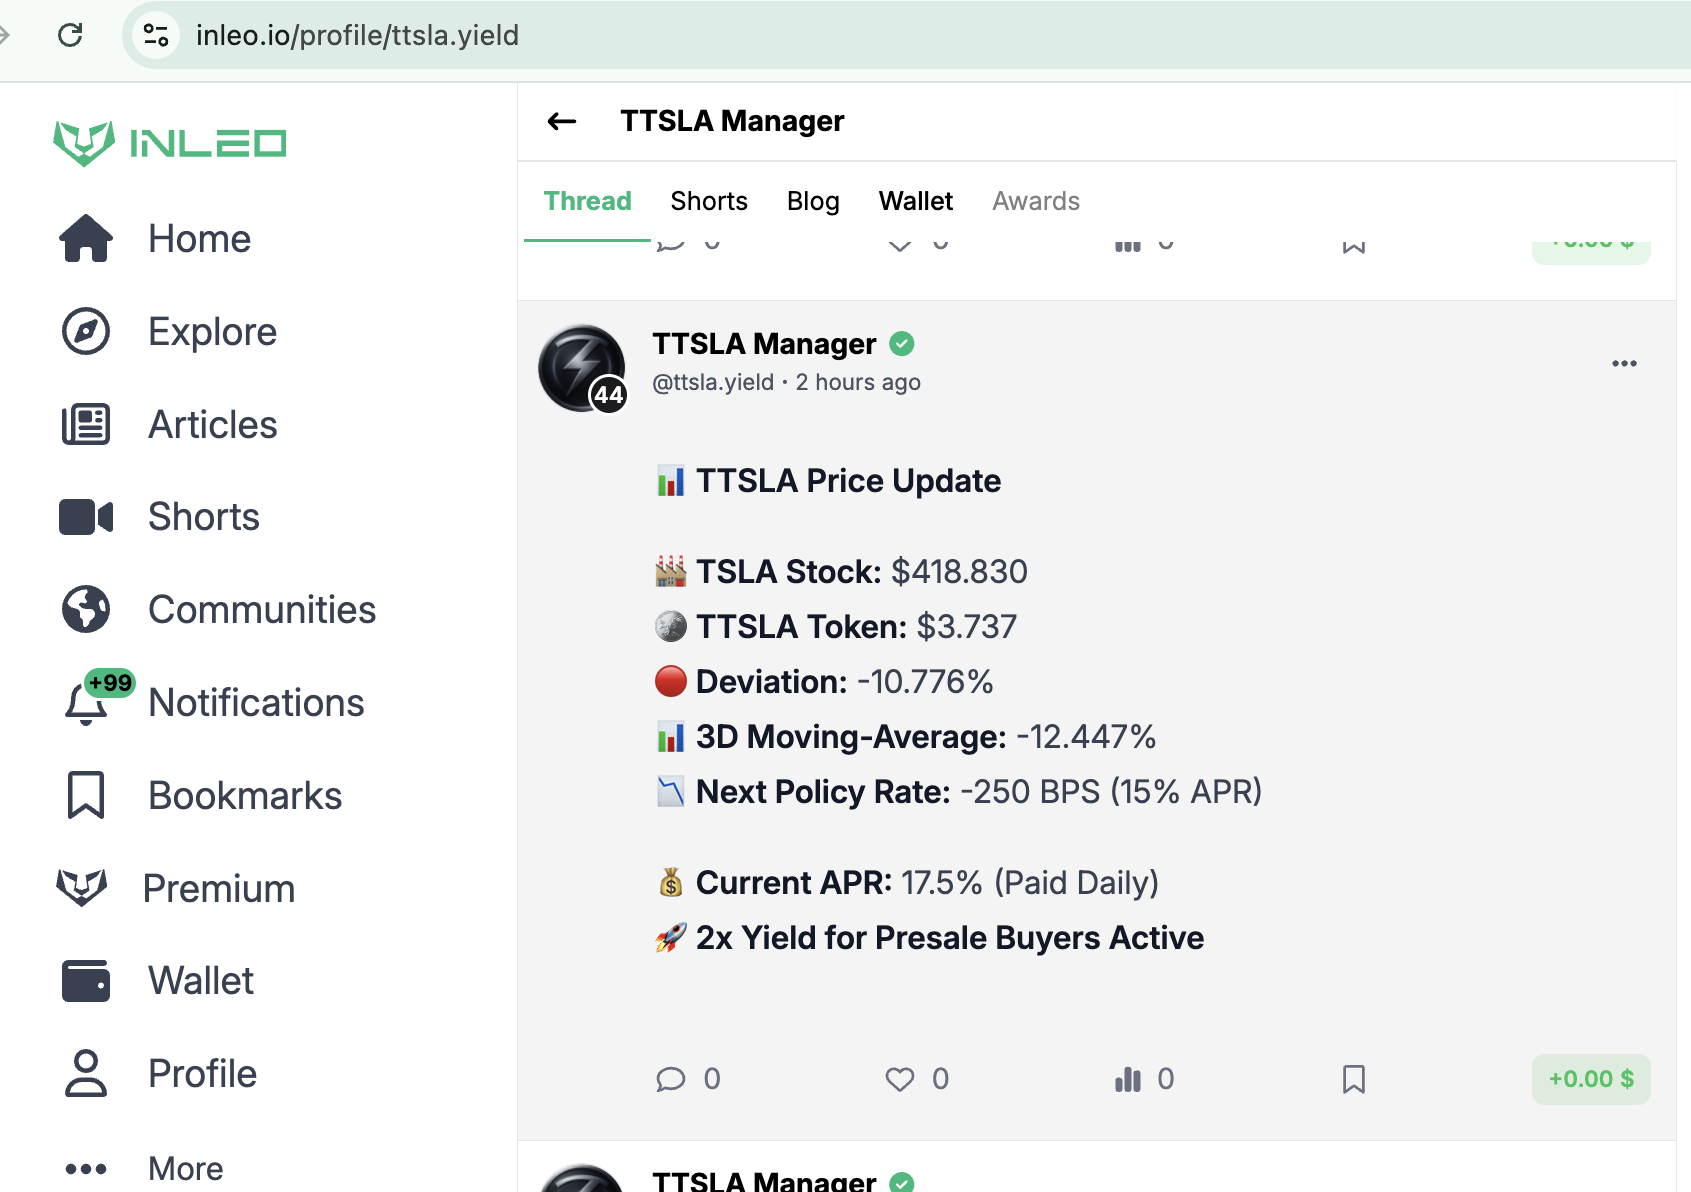Click the +0.00 $ reward button
Image resolution: width=1691 pixels, height=1192 pixels.
point(1591,1079)
